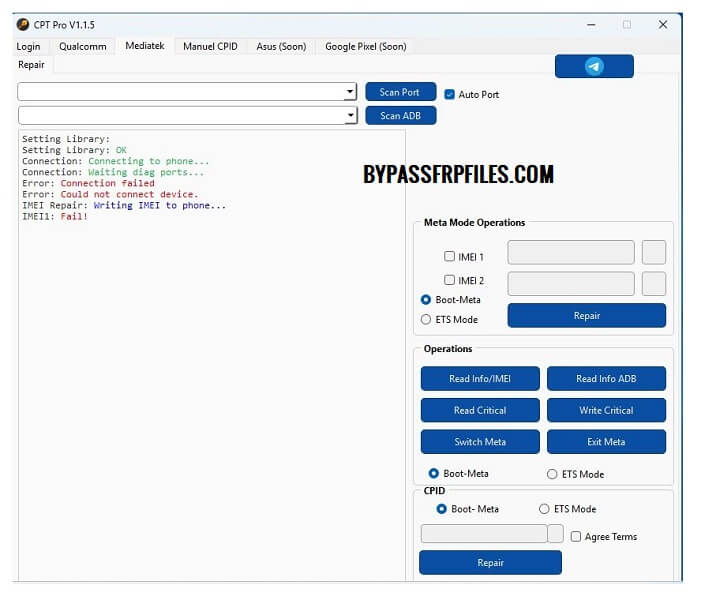Screen dimensions: 701x600
Task: Select Boot-Meta radio in Operations group
Action: (434, 473)
